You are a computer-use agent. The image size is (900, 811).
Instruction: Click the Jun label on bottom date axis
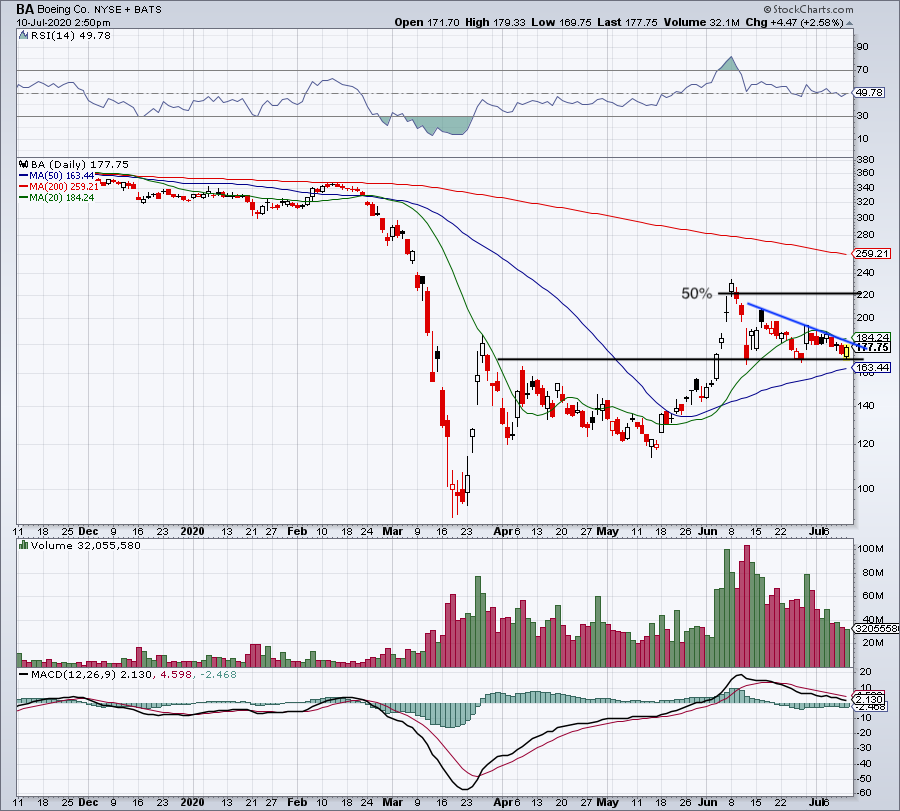pyautogui.click(x=708, y=802)
